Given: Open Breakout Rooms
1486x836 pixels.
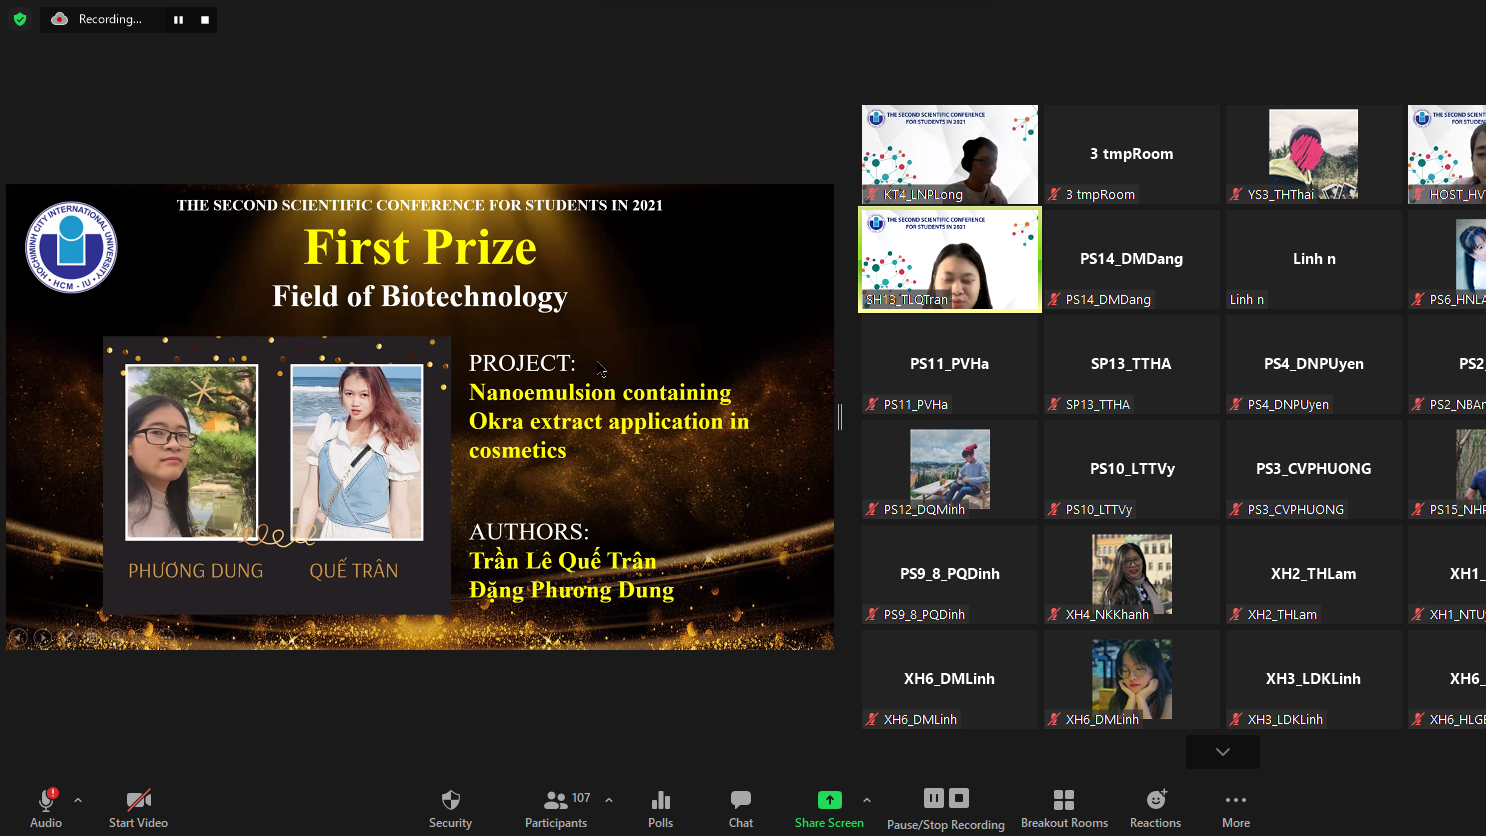Looking at the screenshot, I should tap(1064, 808).
